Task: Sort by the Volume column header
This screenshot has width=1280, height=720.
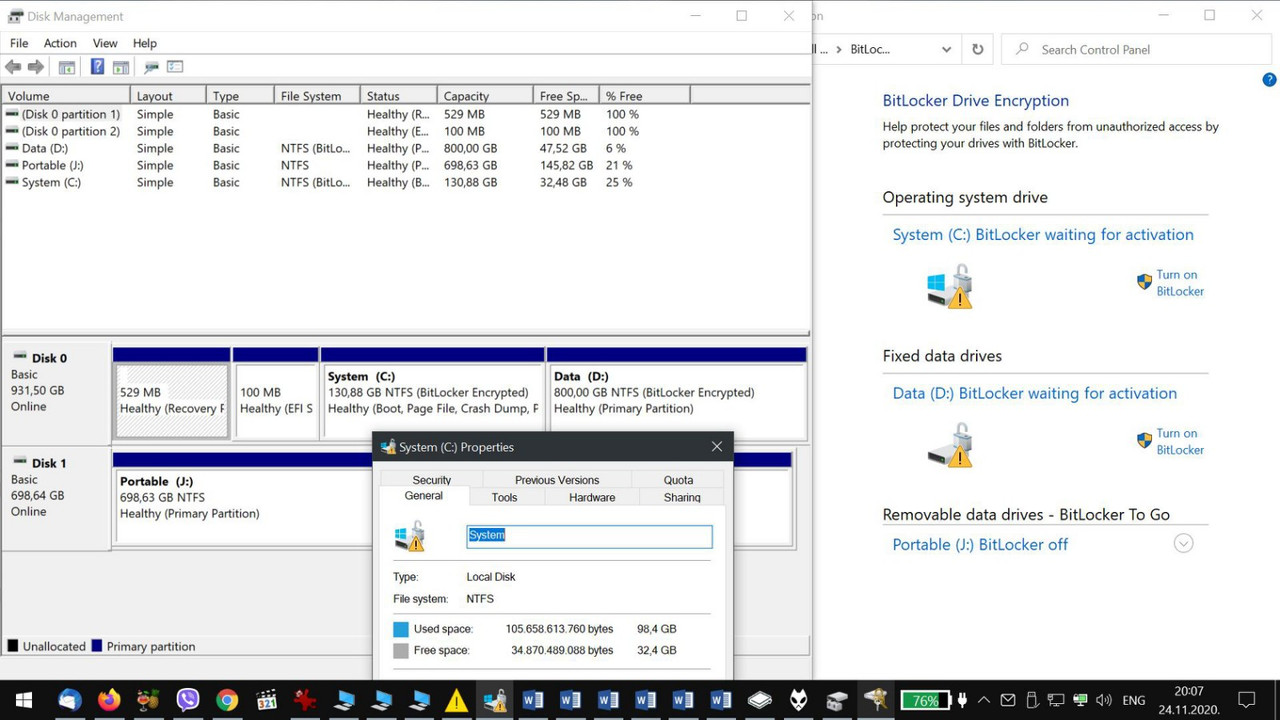Action: (x=66, y=96)
